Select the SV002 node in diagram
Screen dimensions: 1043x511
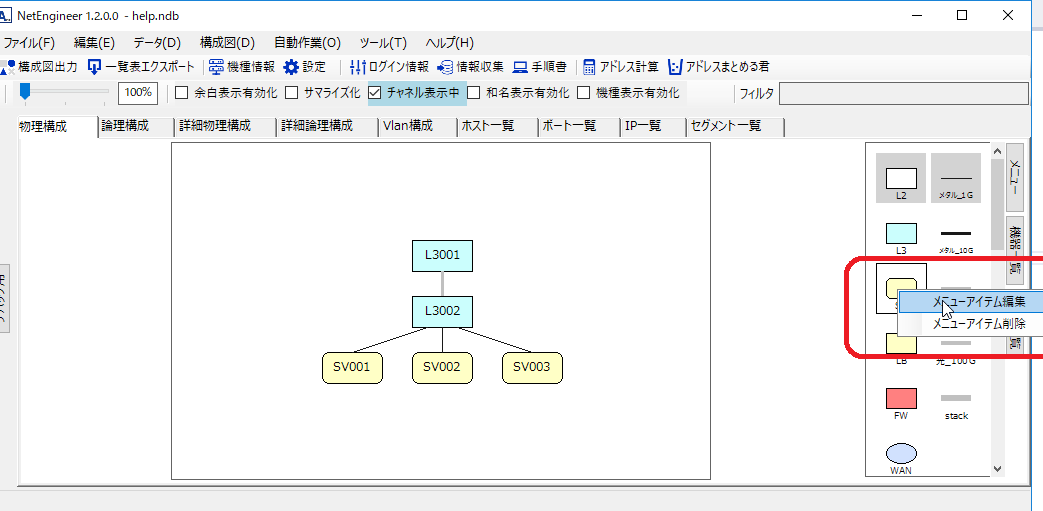[x=441, y=367]
